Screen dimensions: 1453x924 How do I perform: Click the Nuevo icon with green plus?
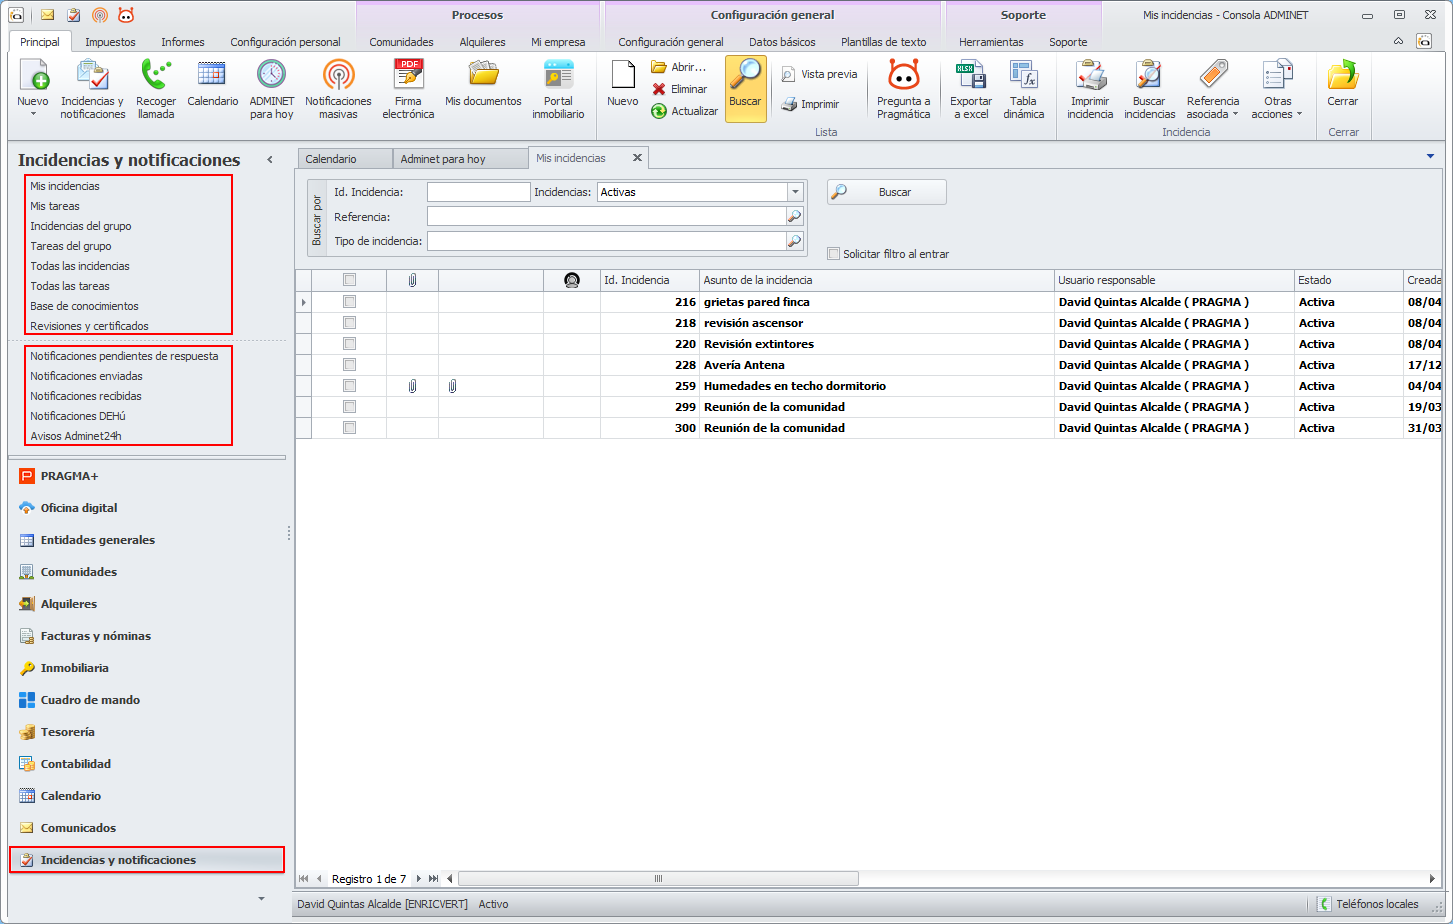tap(33, 76)
